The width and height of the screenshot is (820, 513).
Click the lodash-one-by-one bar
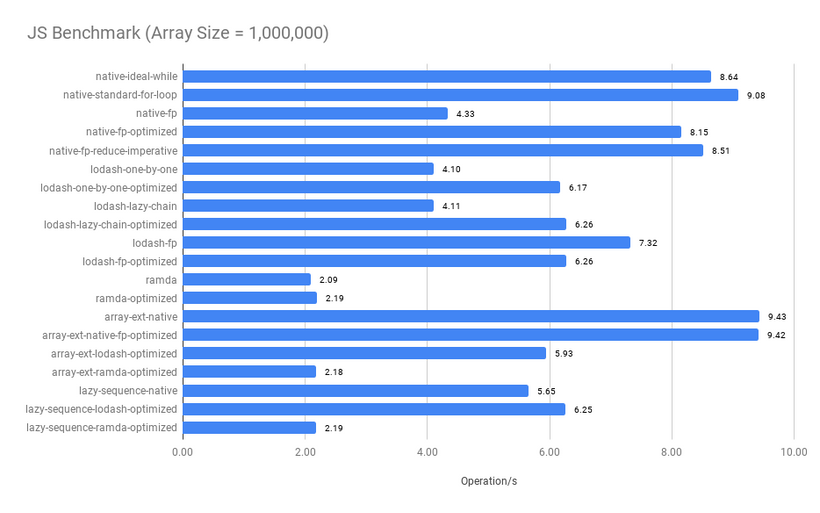[309, 169]
